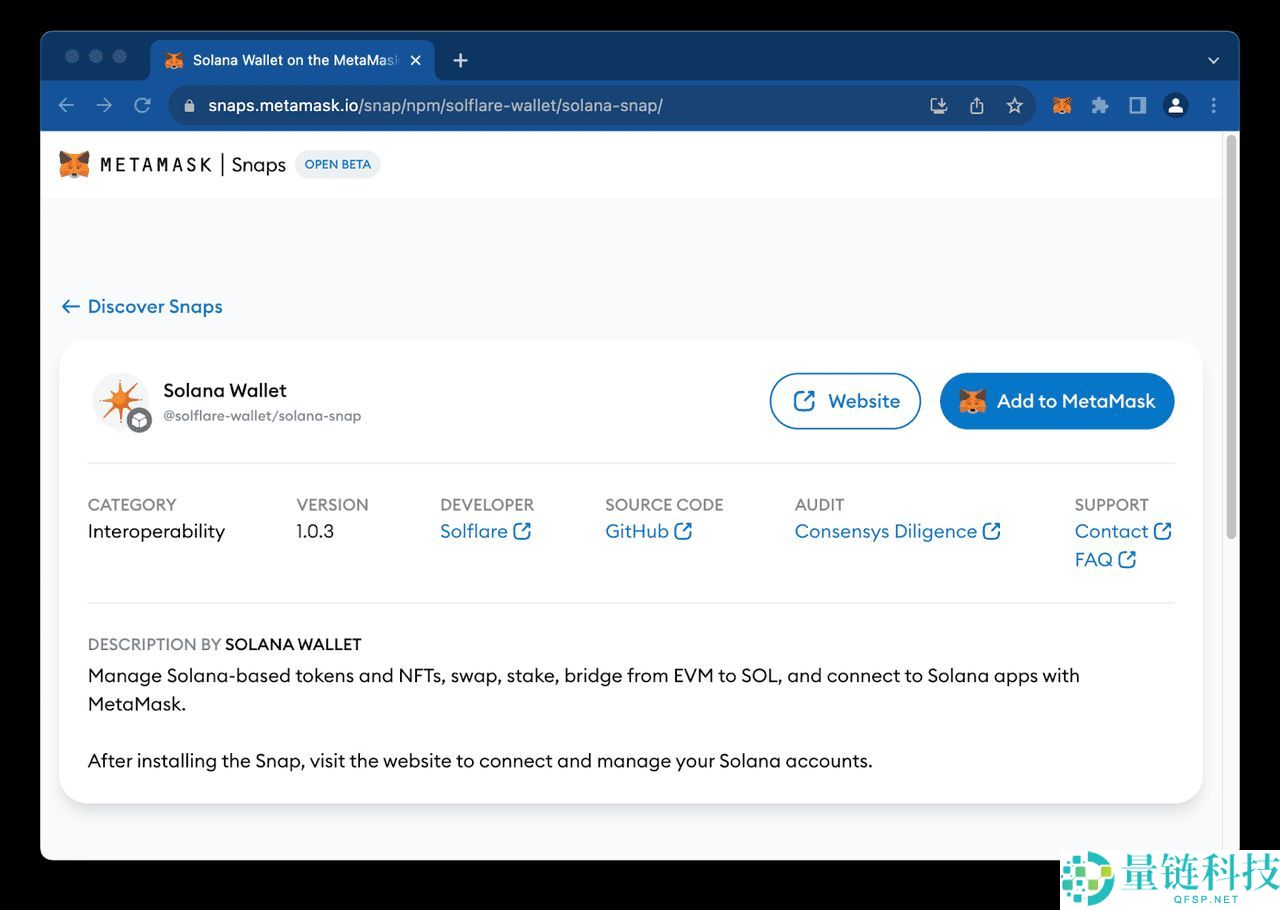Bookmark this page with the star icon
The width and height of the screenshot is (1280, 910).
pos(1014,105)
